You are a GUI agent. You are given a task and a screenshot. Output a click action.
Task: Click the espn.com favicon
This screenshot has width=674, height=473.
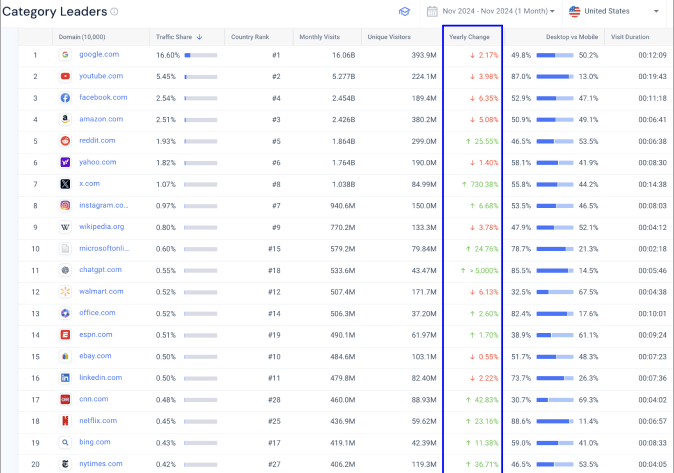coord(65,335)
